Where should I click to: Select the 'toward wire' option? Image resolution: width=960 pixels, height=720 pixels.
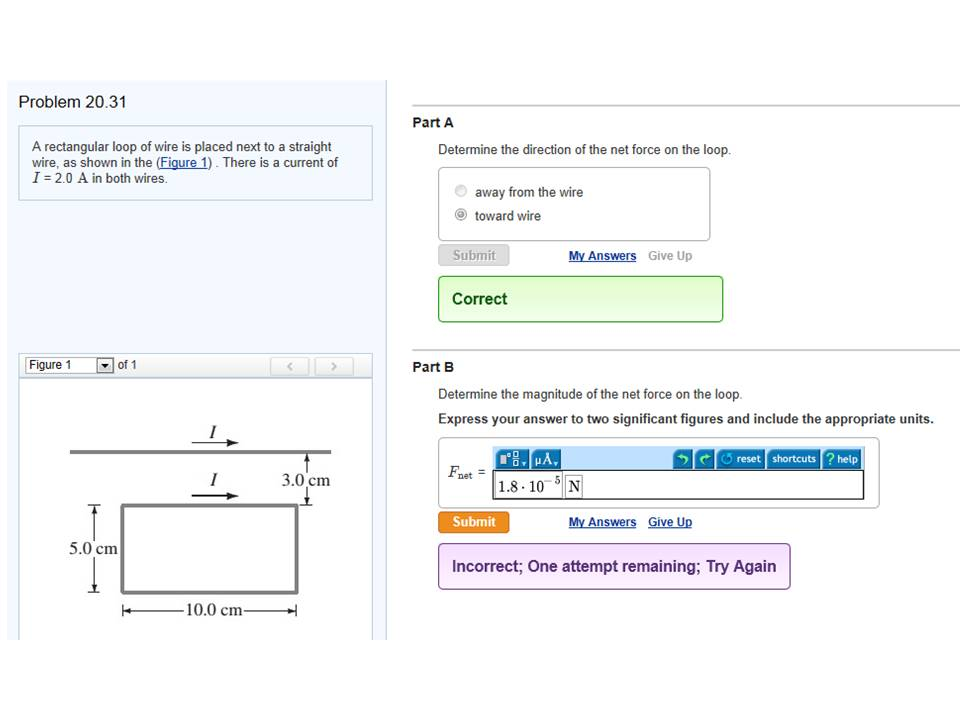click(x=460, y=214)
